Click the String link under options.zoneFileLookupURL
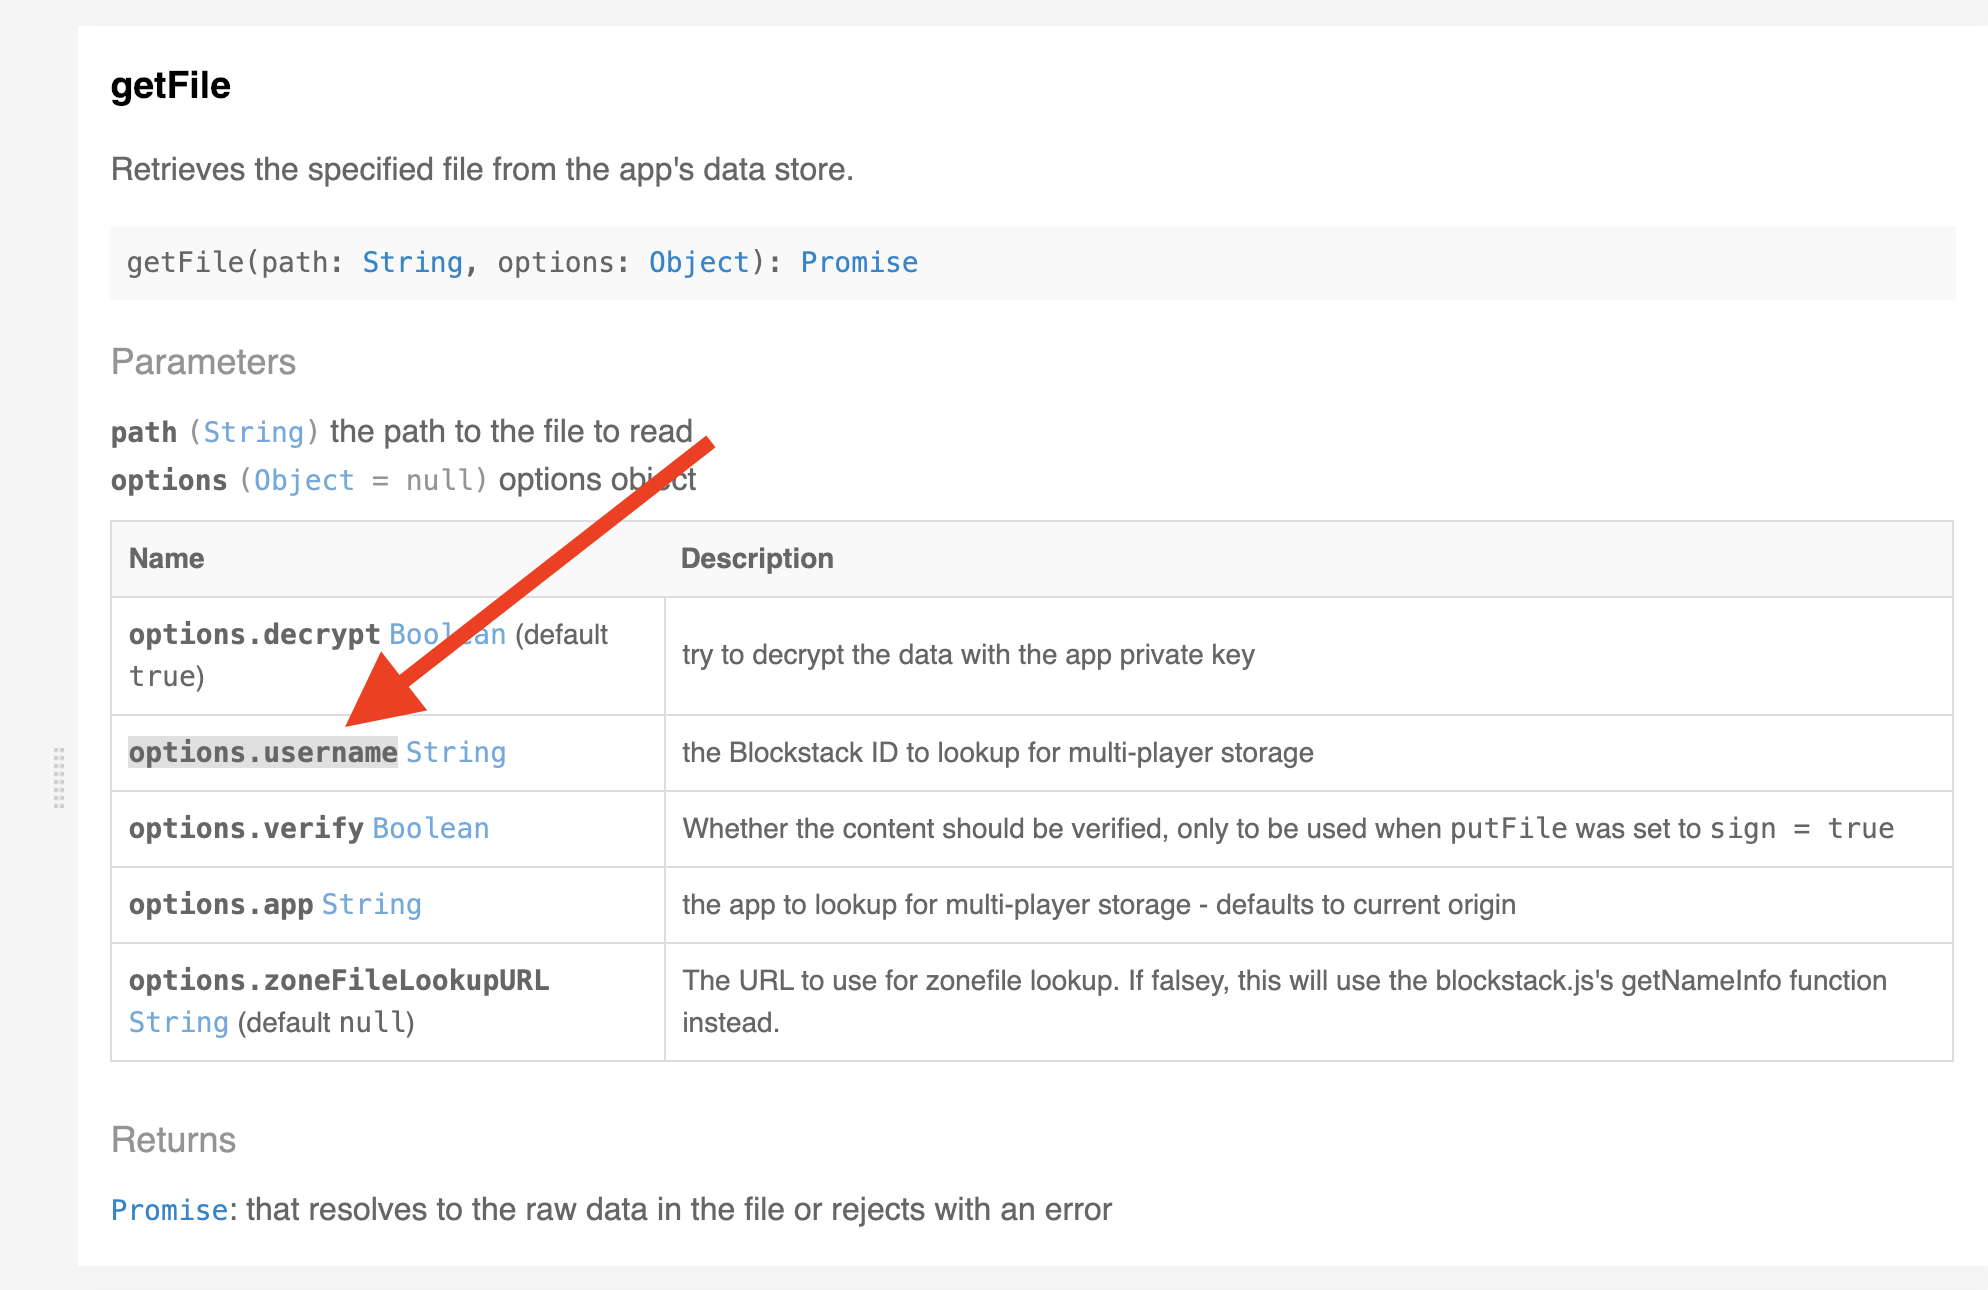The width and height of the screenshot is (1988, 1290). pos(178,1022)
